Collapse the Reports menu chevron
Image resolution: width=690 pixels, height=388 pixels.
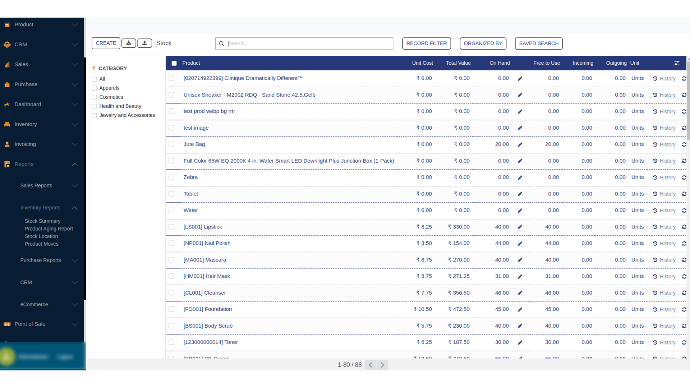coord(75,165)
